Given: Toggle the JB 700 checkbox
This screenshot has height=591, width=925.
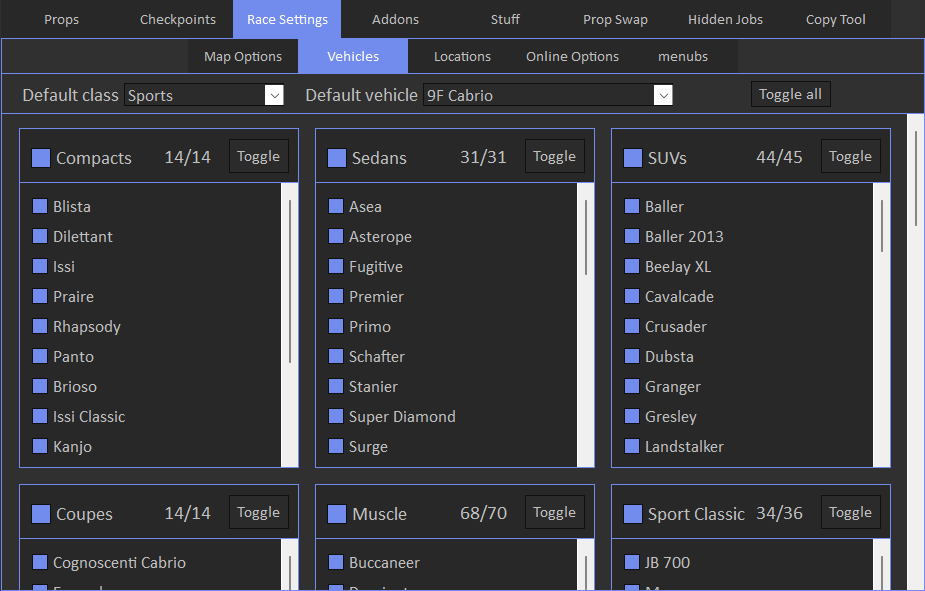Looking at the screenshot, I should click(632, 562).
